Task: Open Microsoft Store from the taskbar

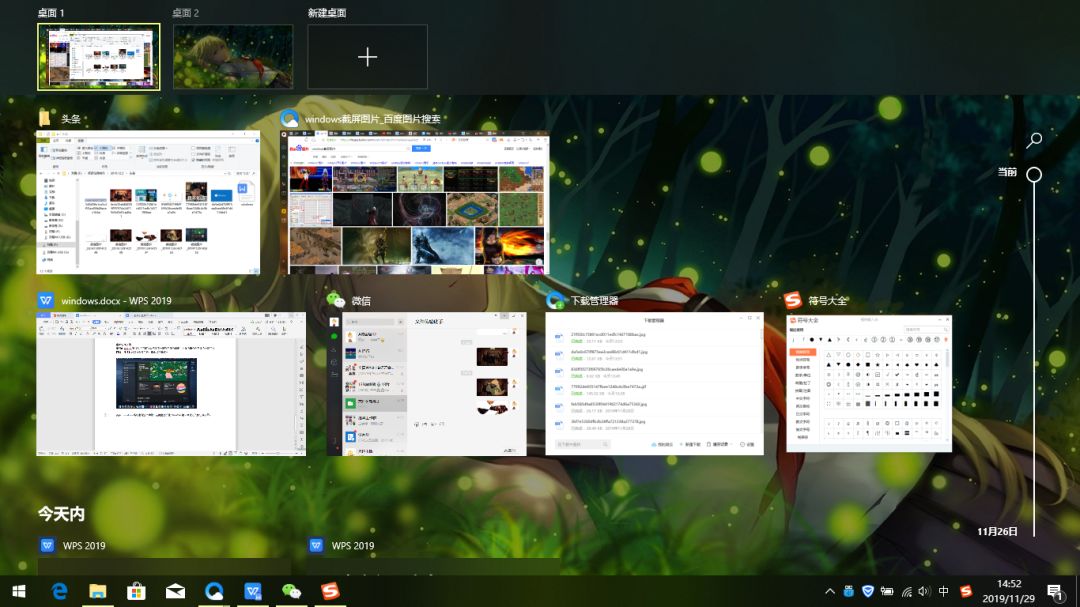Action: [x=136, y=591]
